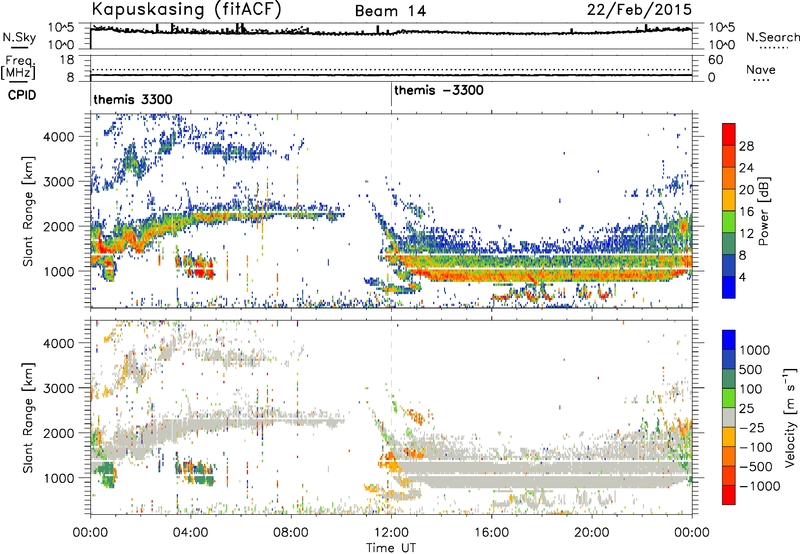Select the '20' tick on Power color bar

pyautogui.click(x=746, y=190)
